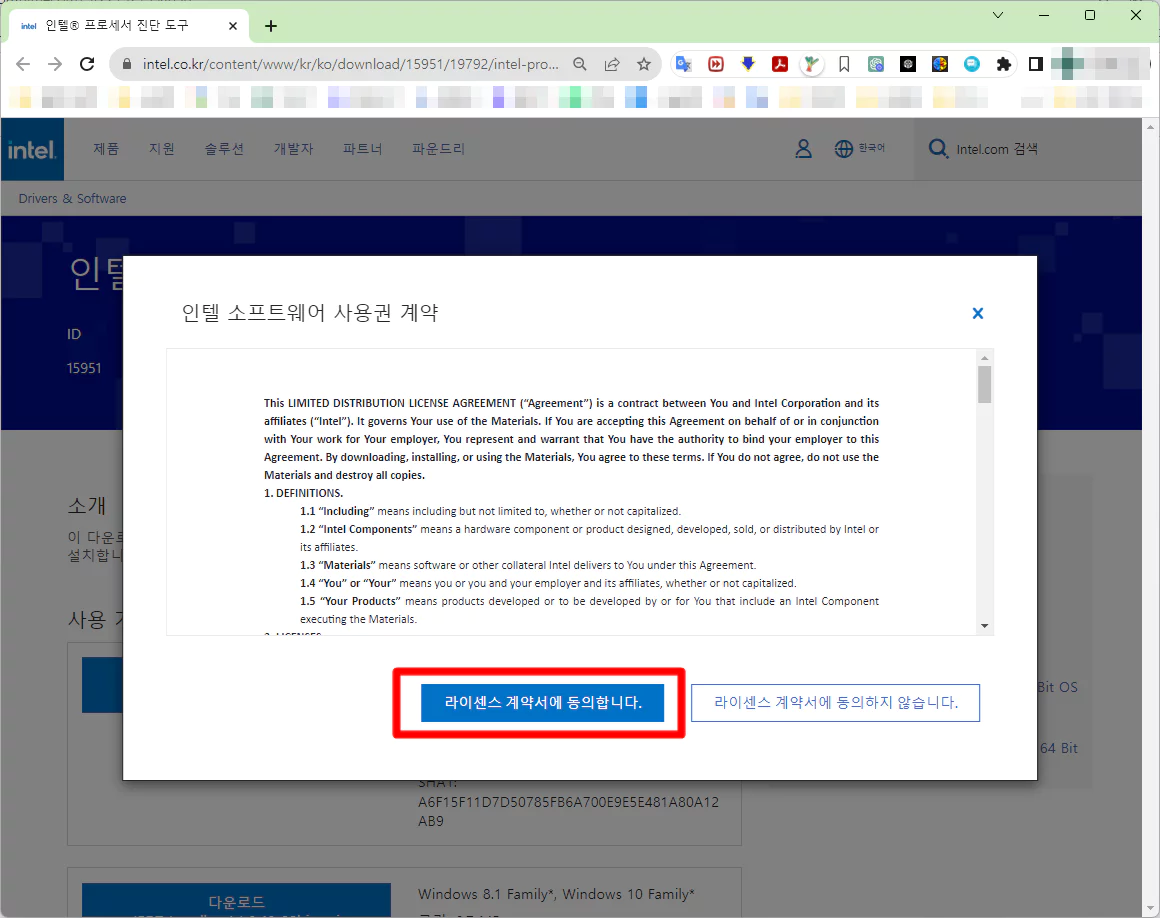The image size is (1160, 918).
Task: Toggle the browser side panel
Action: (1036, 64)
